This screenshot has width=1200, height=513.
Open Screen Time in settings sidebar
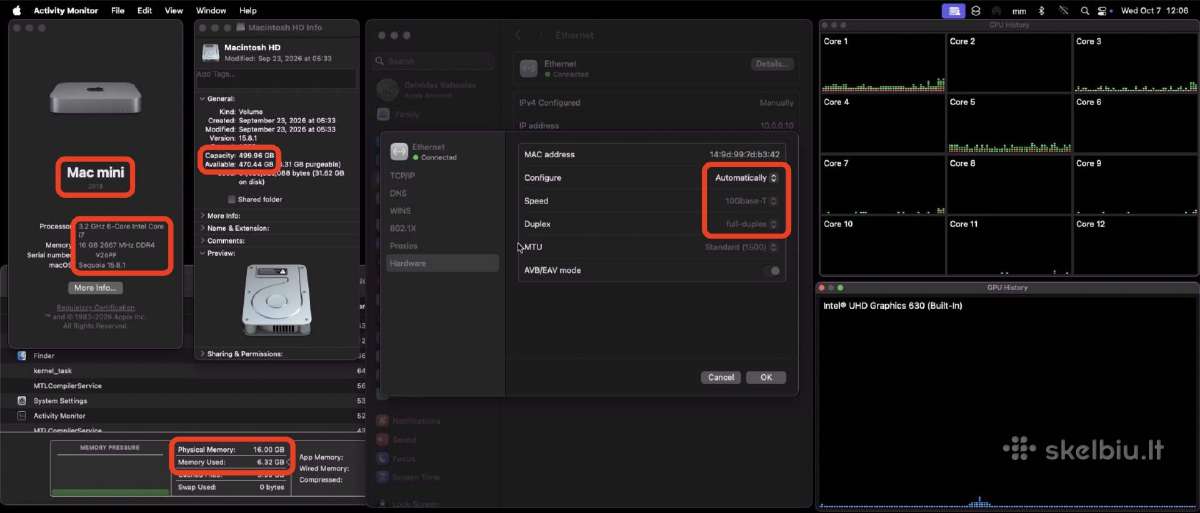pos(410,478)
